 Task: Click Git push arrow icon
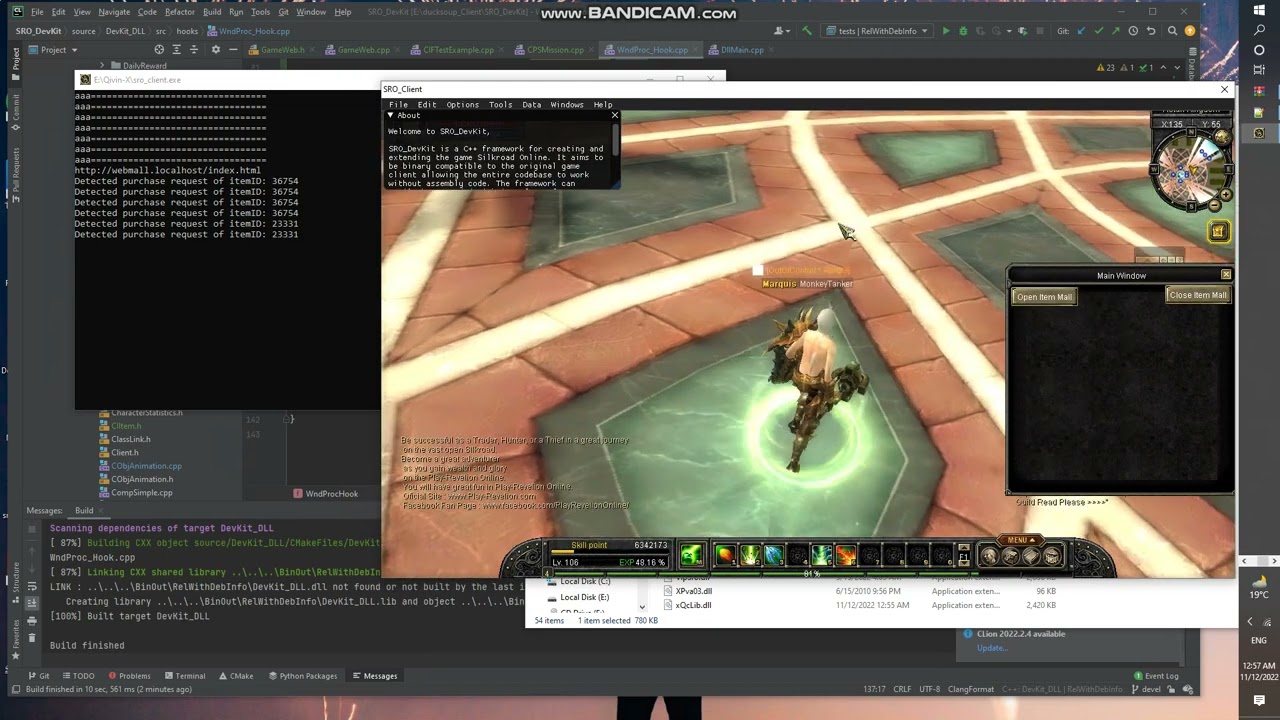click(x=1115, y=31)
